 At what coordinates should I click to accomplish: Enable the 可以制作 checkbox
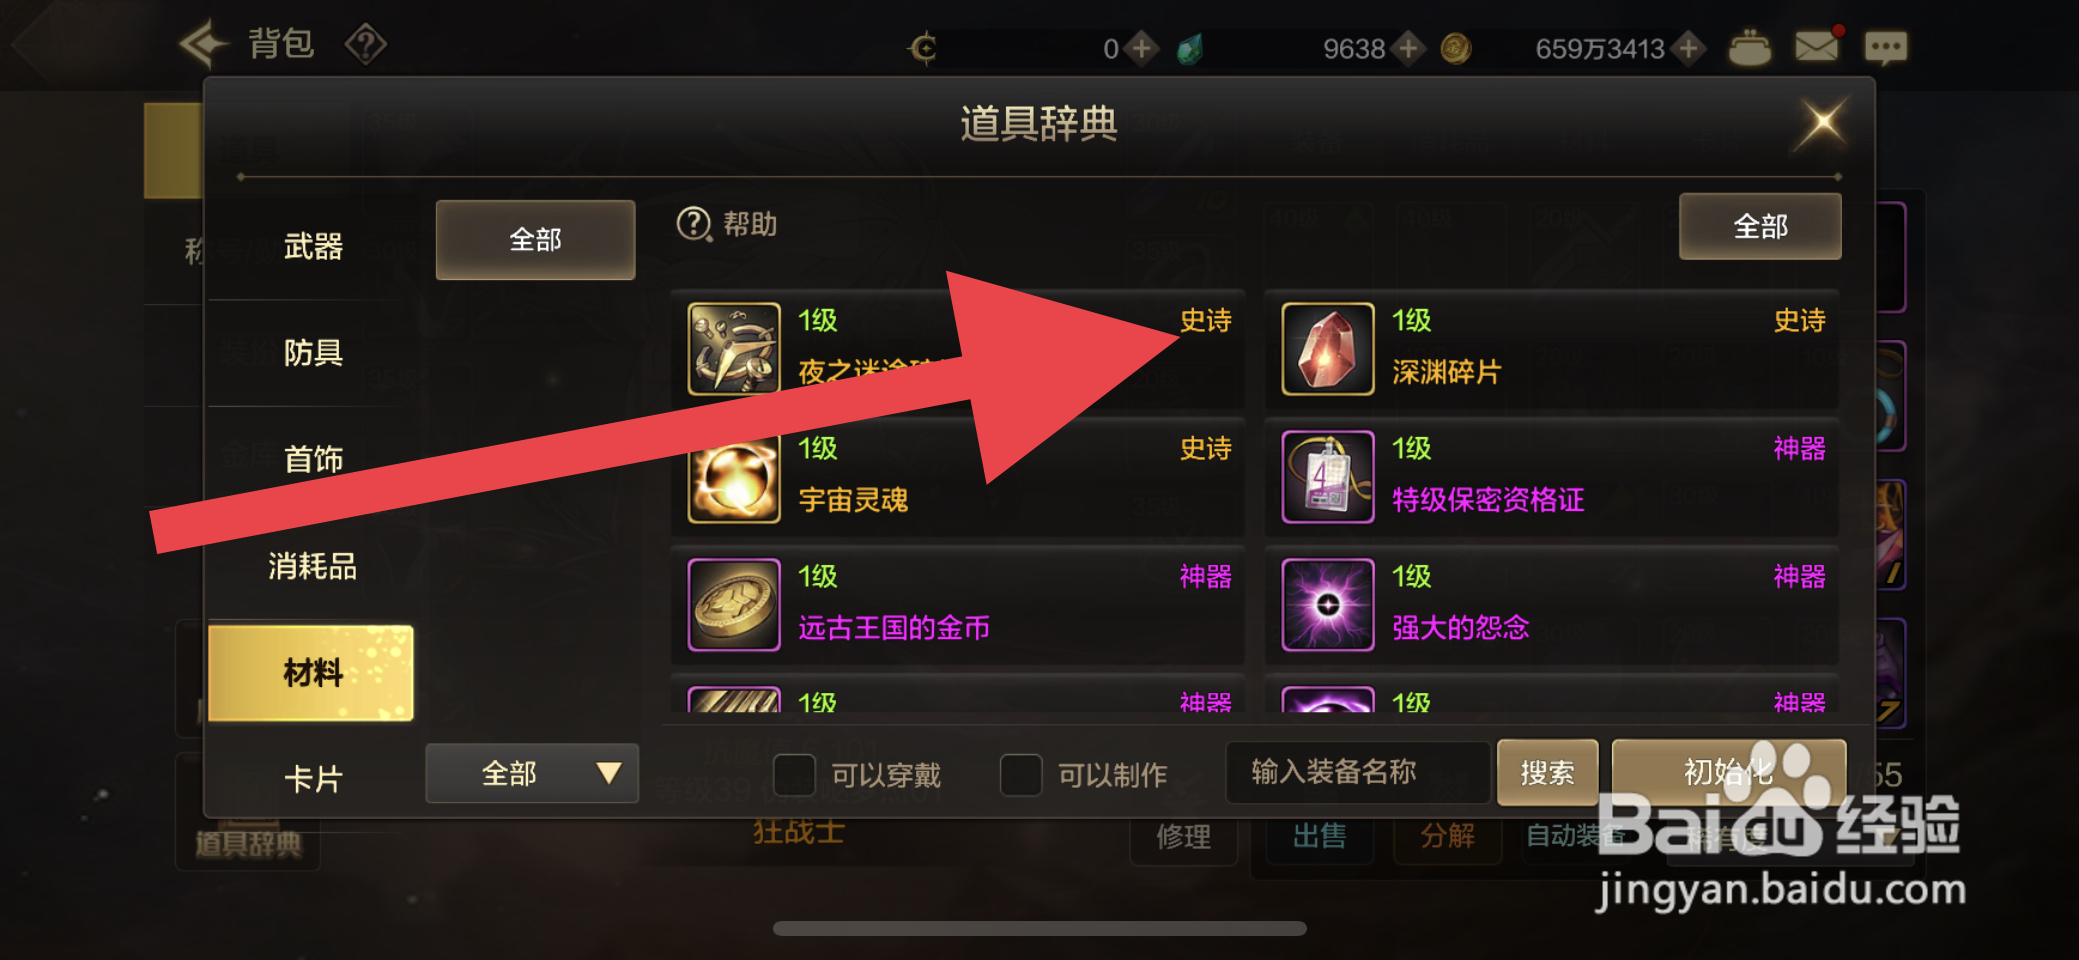pos(1021,774)
